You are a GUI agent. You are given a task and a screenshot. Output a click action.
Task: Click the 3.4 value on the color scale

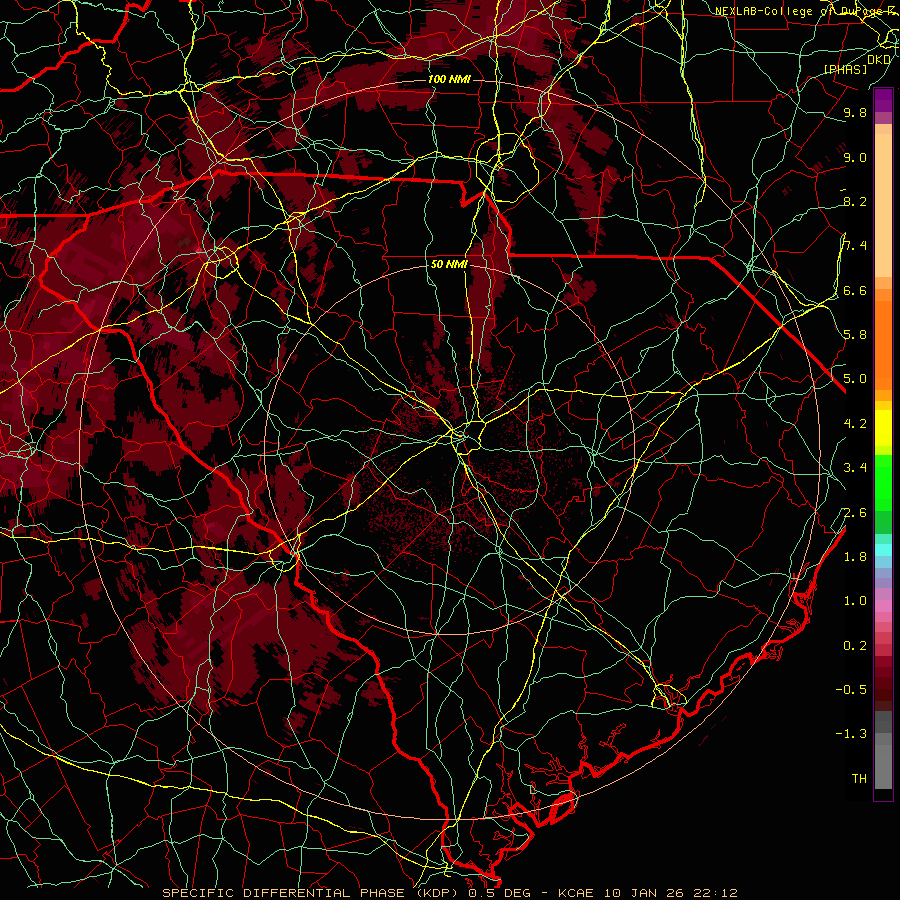(x=855, y=468)
